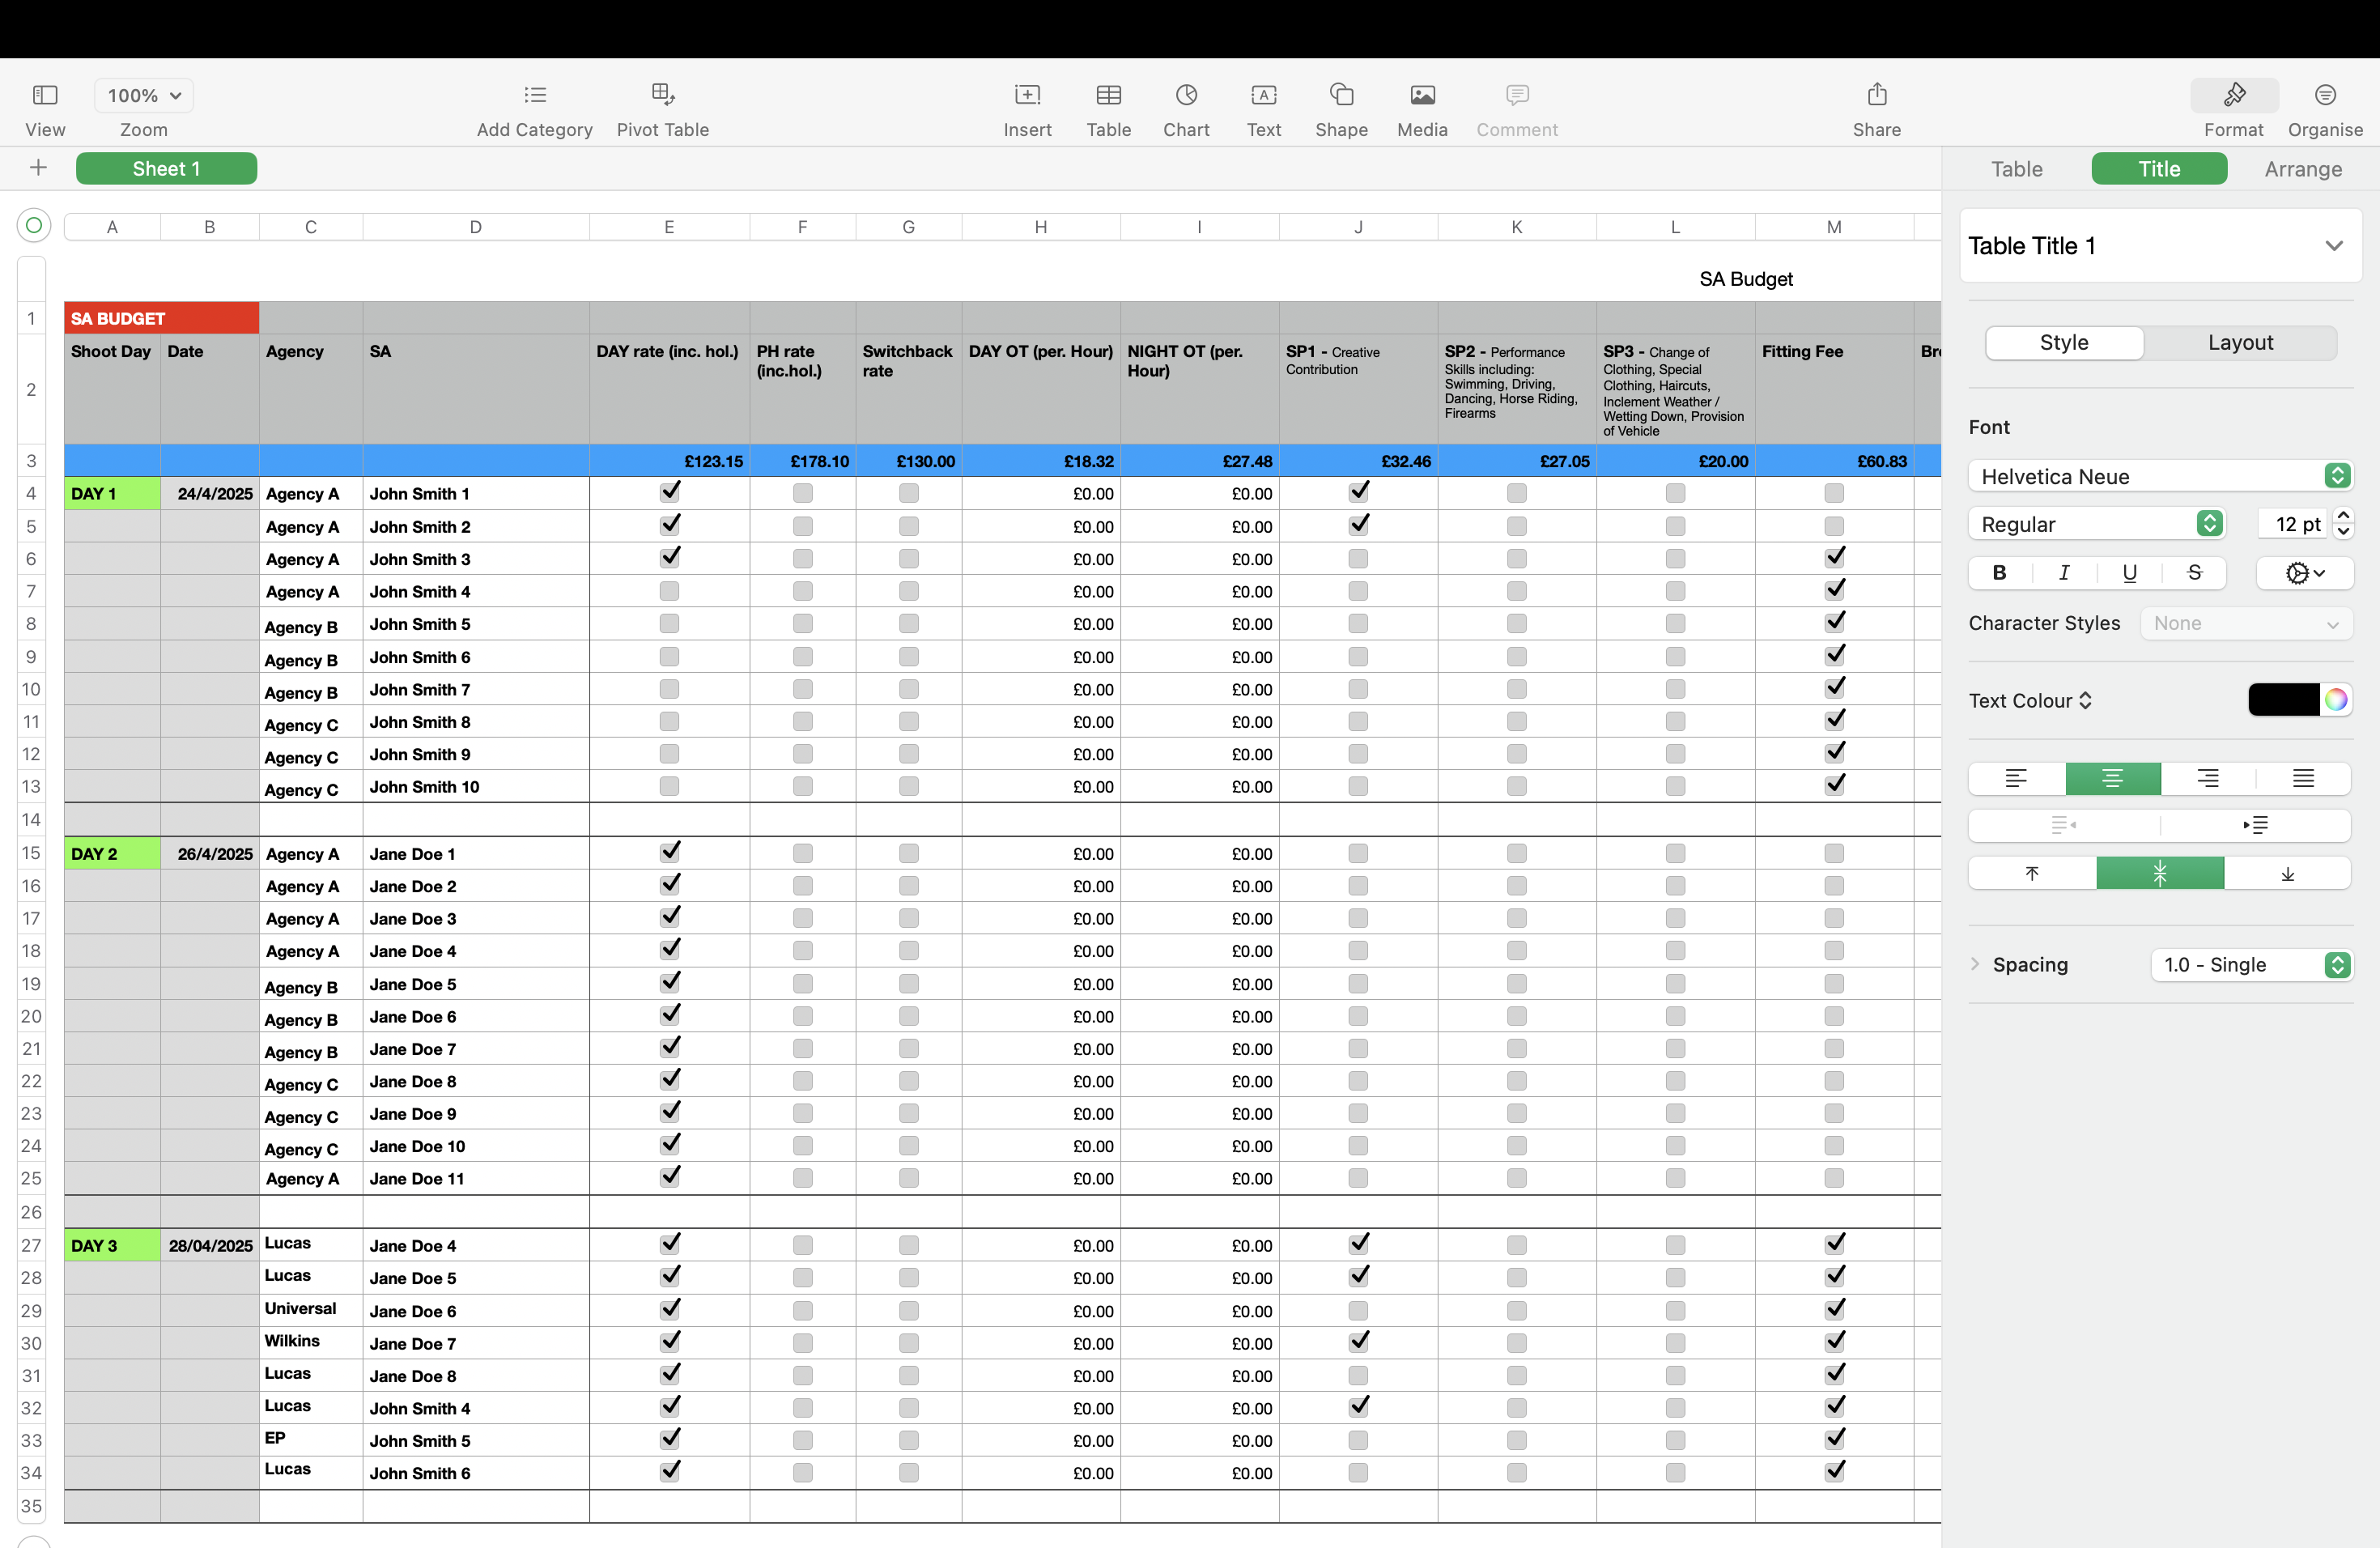2380x1548 pixels.
Task: Add a new sheet with plus button
Action: (x=38, y=168)
